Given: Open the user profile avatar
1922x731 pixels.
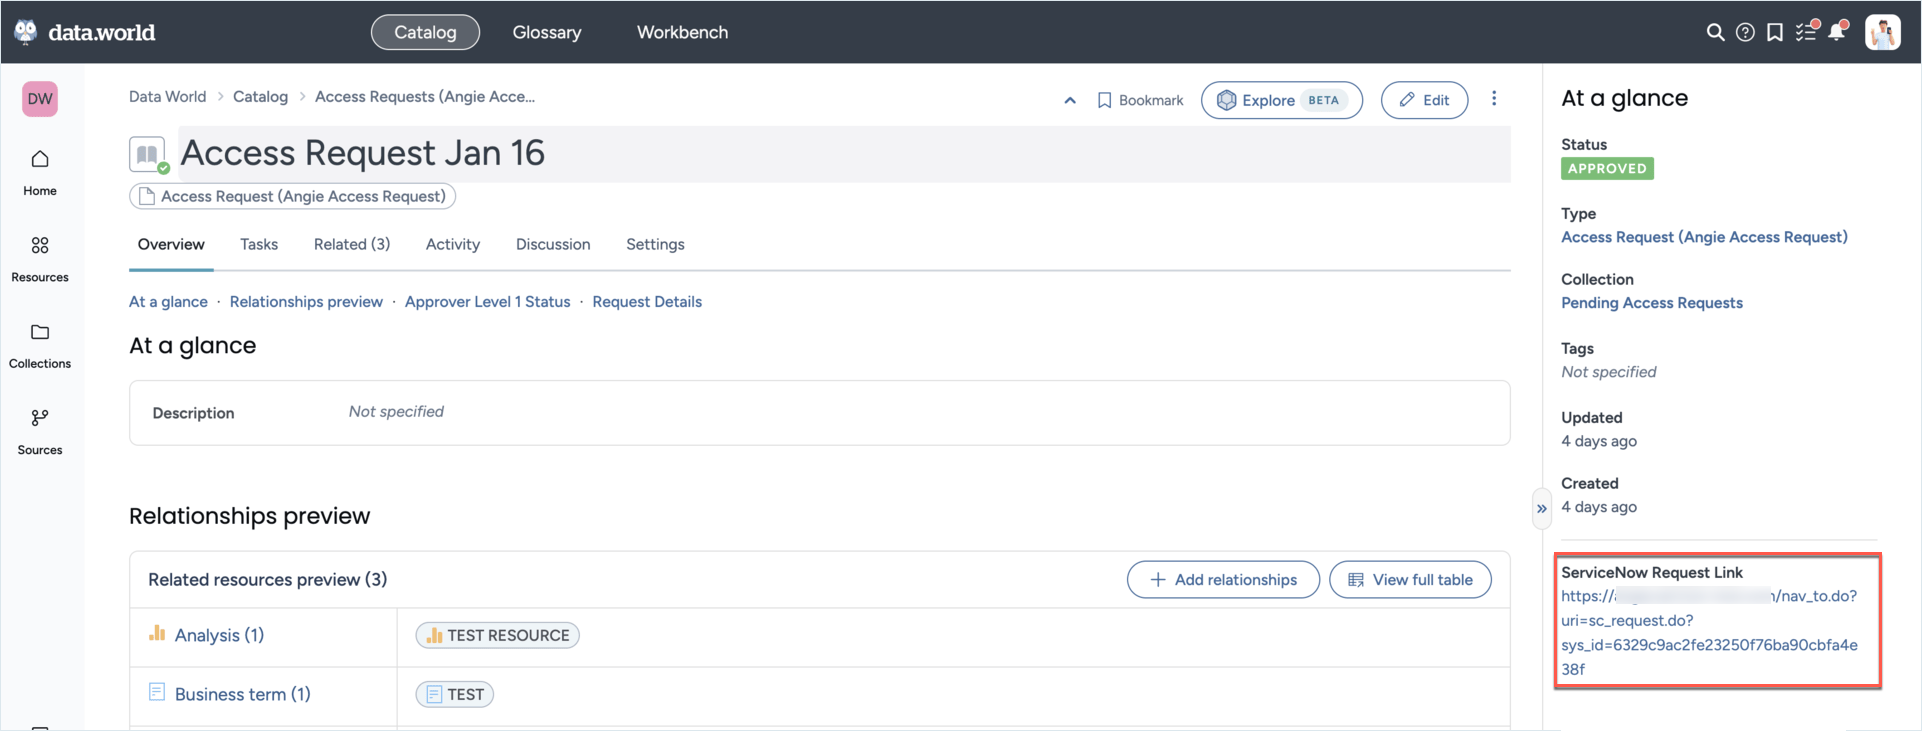Looking at the screenshot, I should [1882, 32].
